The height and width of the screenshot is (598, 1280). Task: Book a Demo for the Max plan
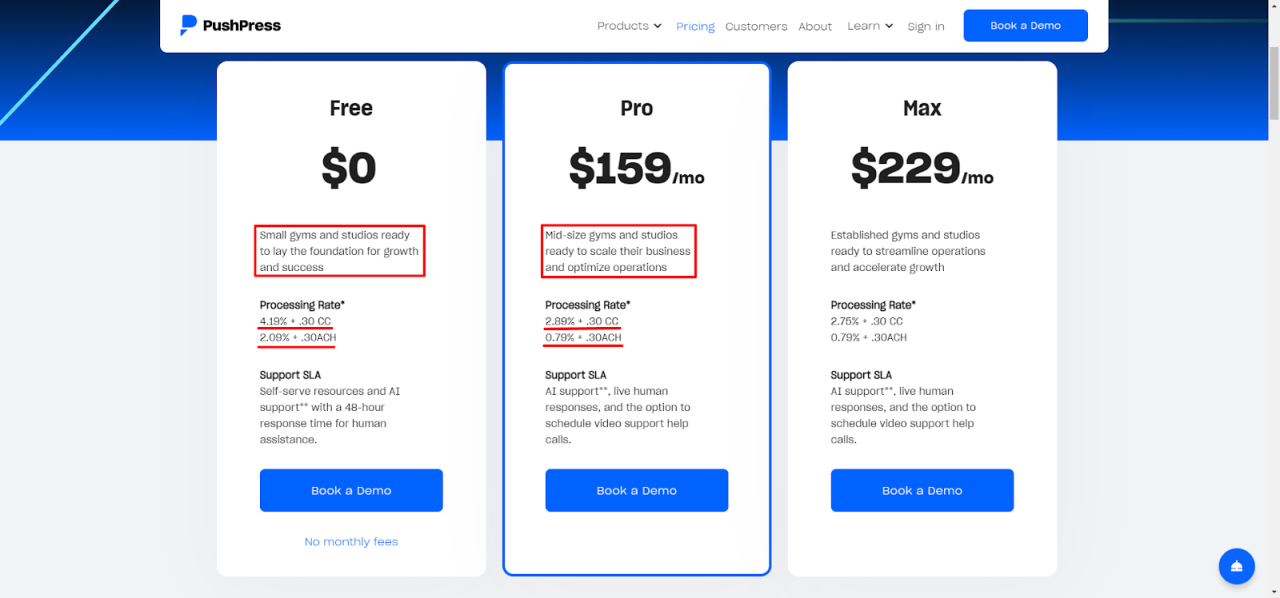pos(922,490)
